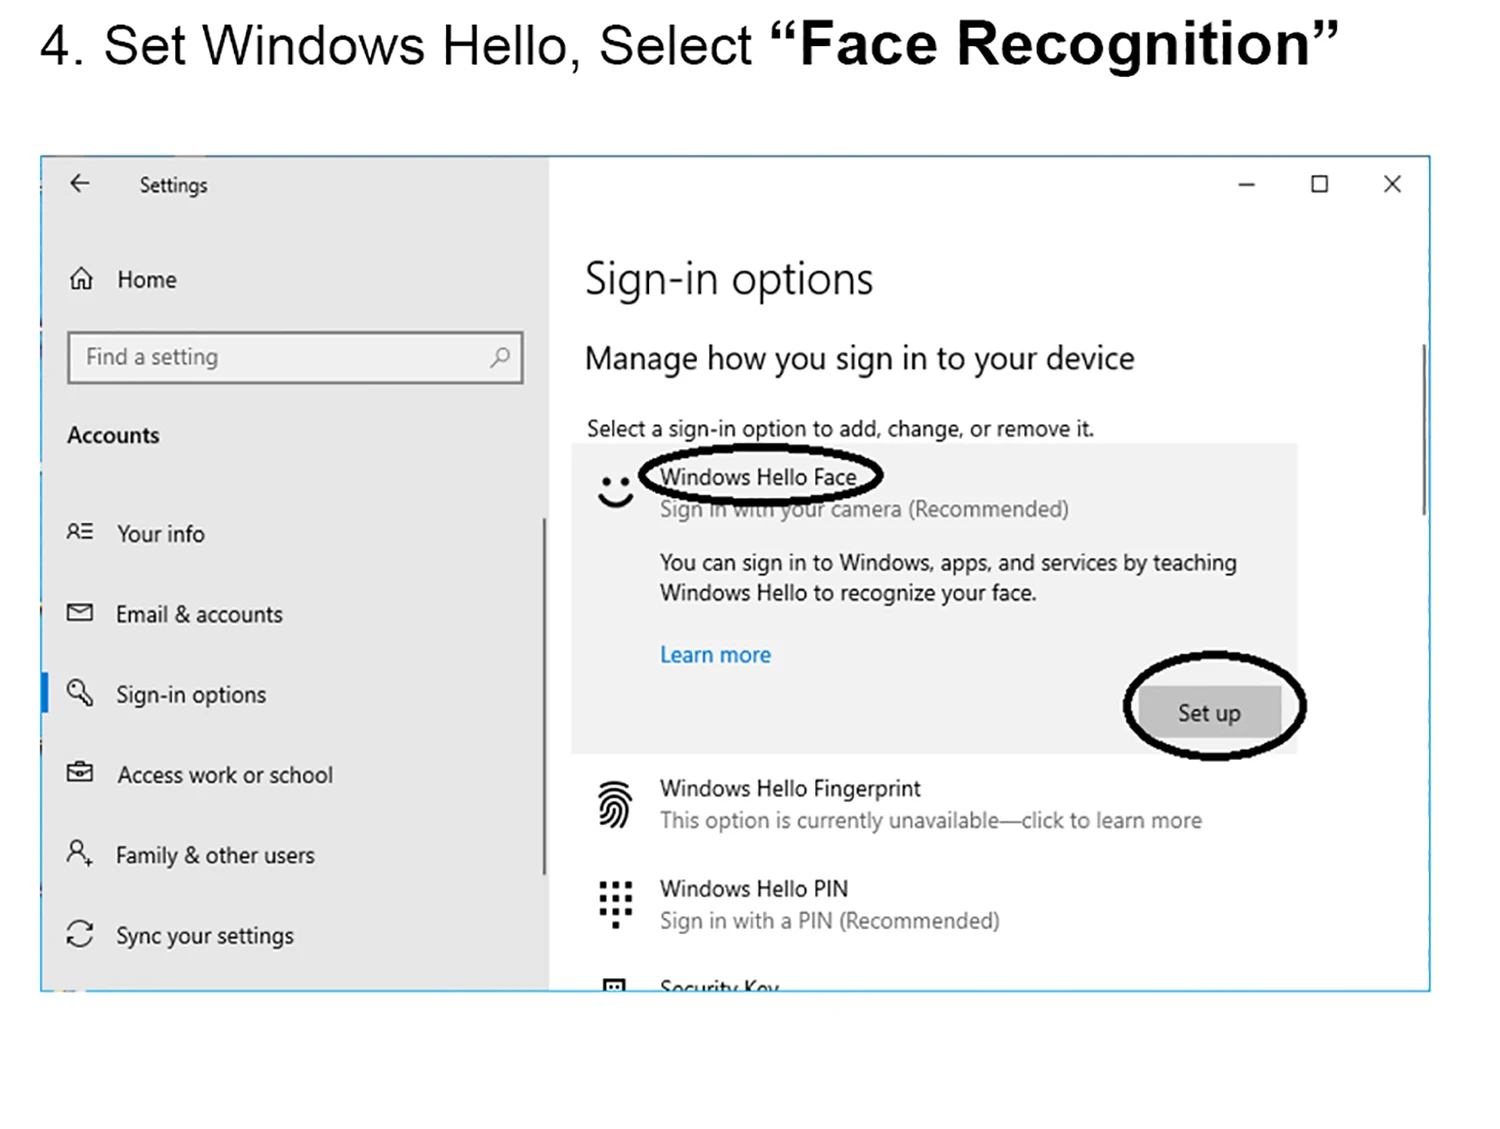Select the Windows Hello Face sign-in option
1500x1129 pixels.
pos(758,477)
